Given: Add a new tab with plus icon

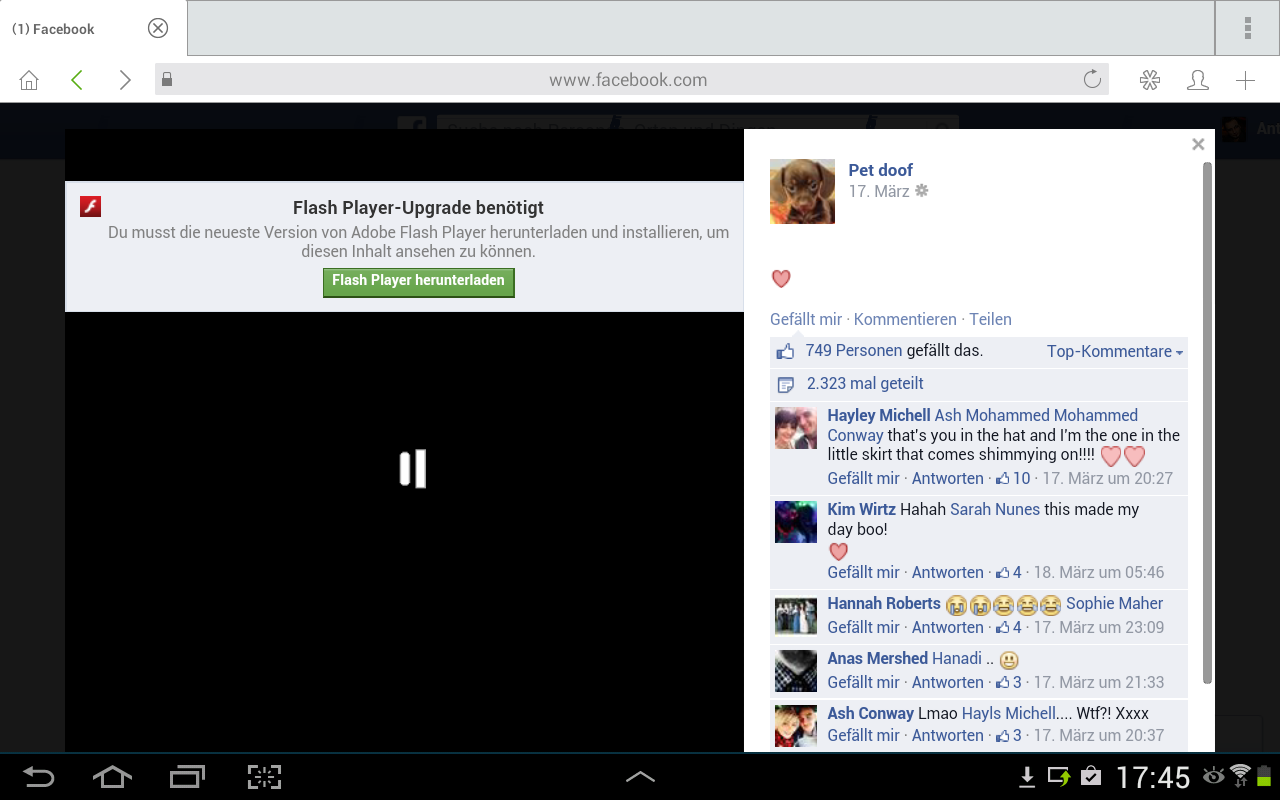Looking at the screenshot, I should 1245,80.
